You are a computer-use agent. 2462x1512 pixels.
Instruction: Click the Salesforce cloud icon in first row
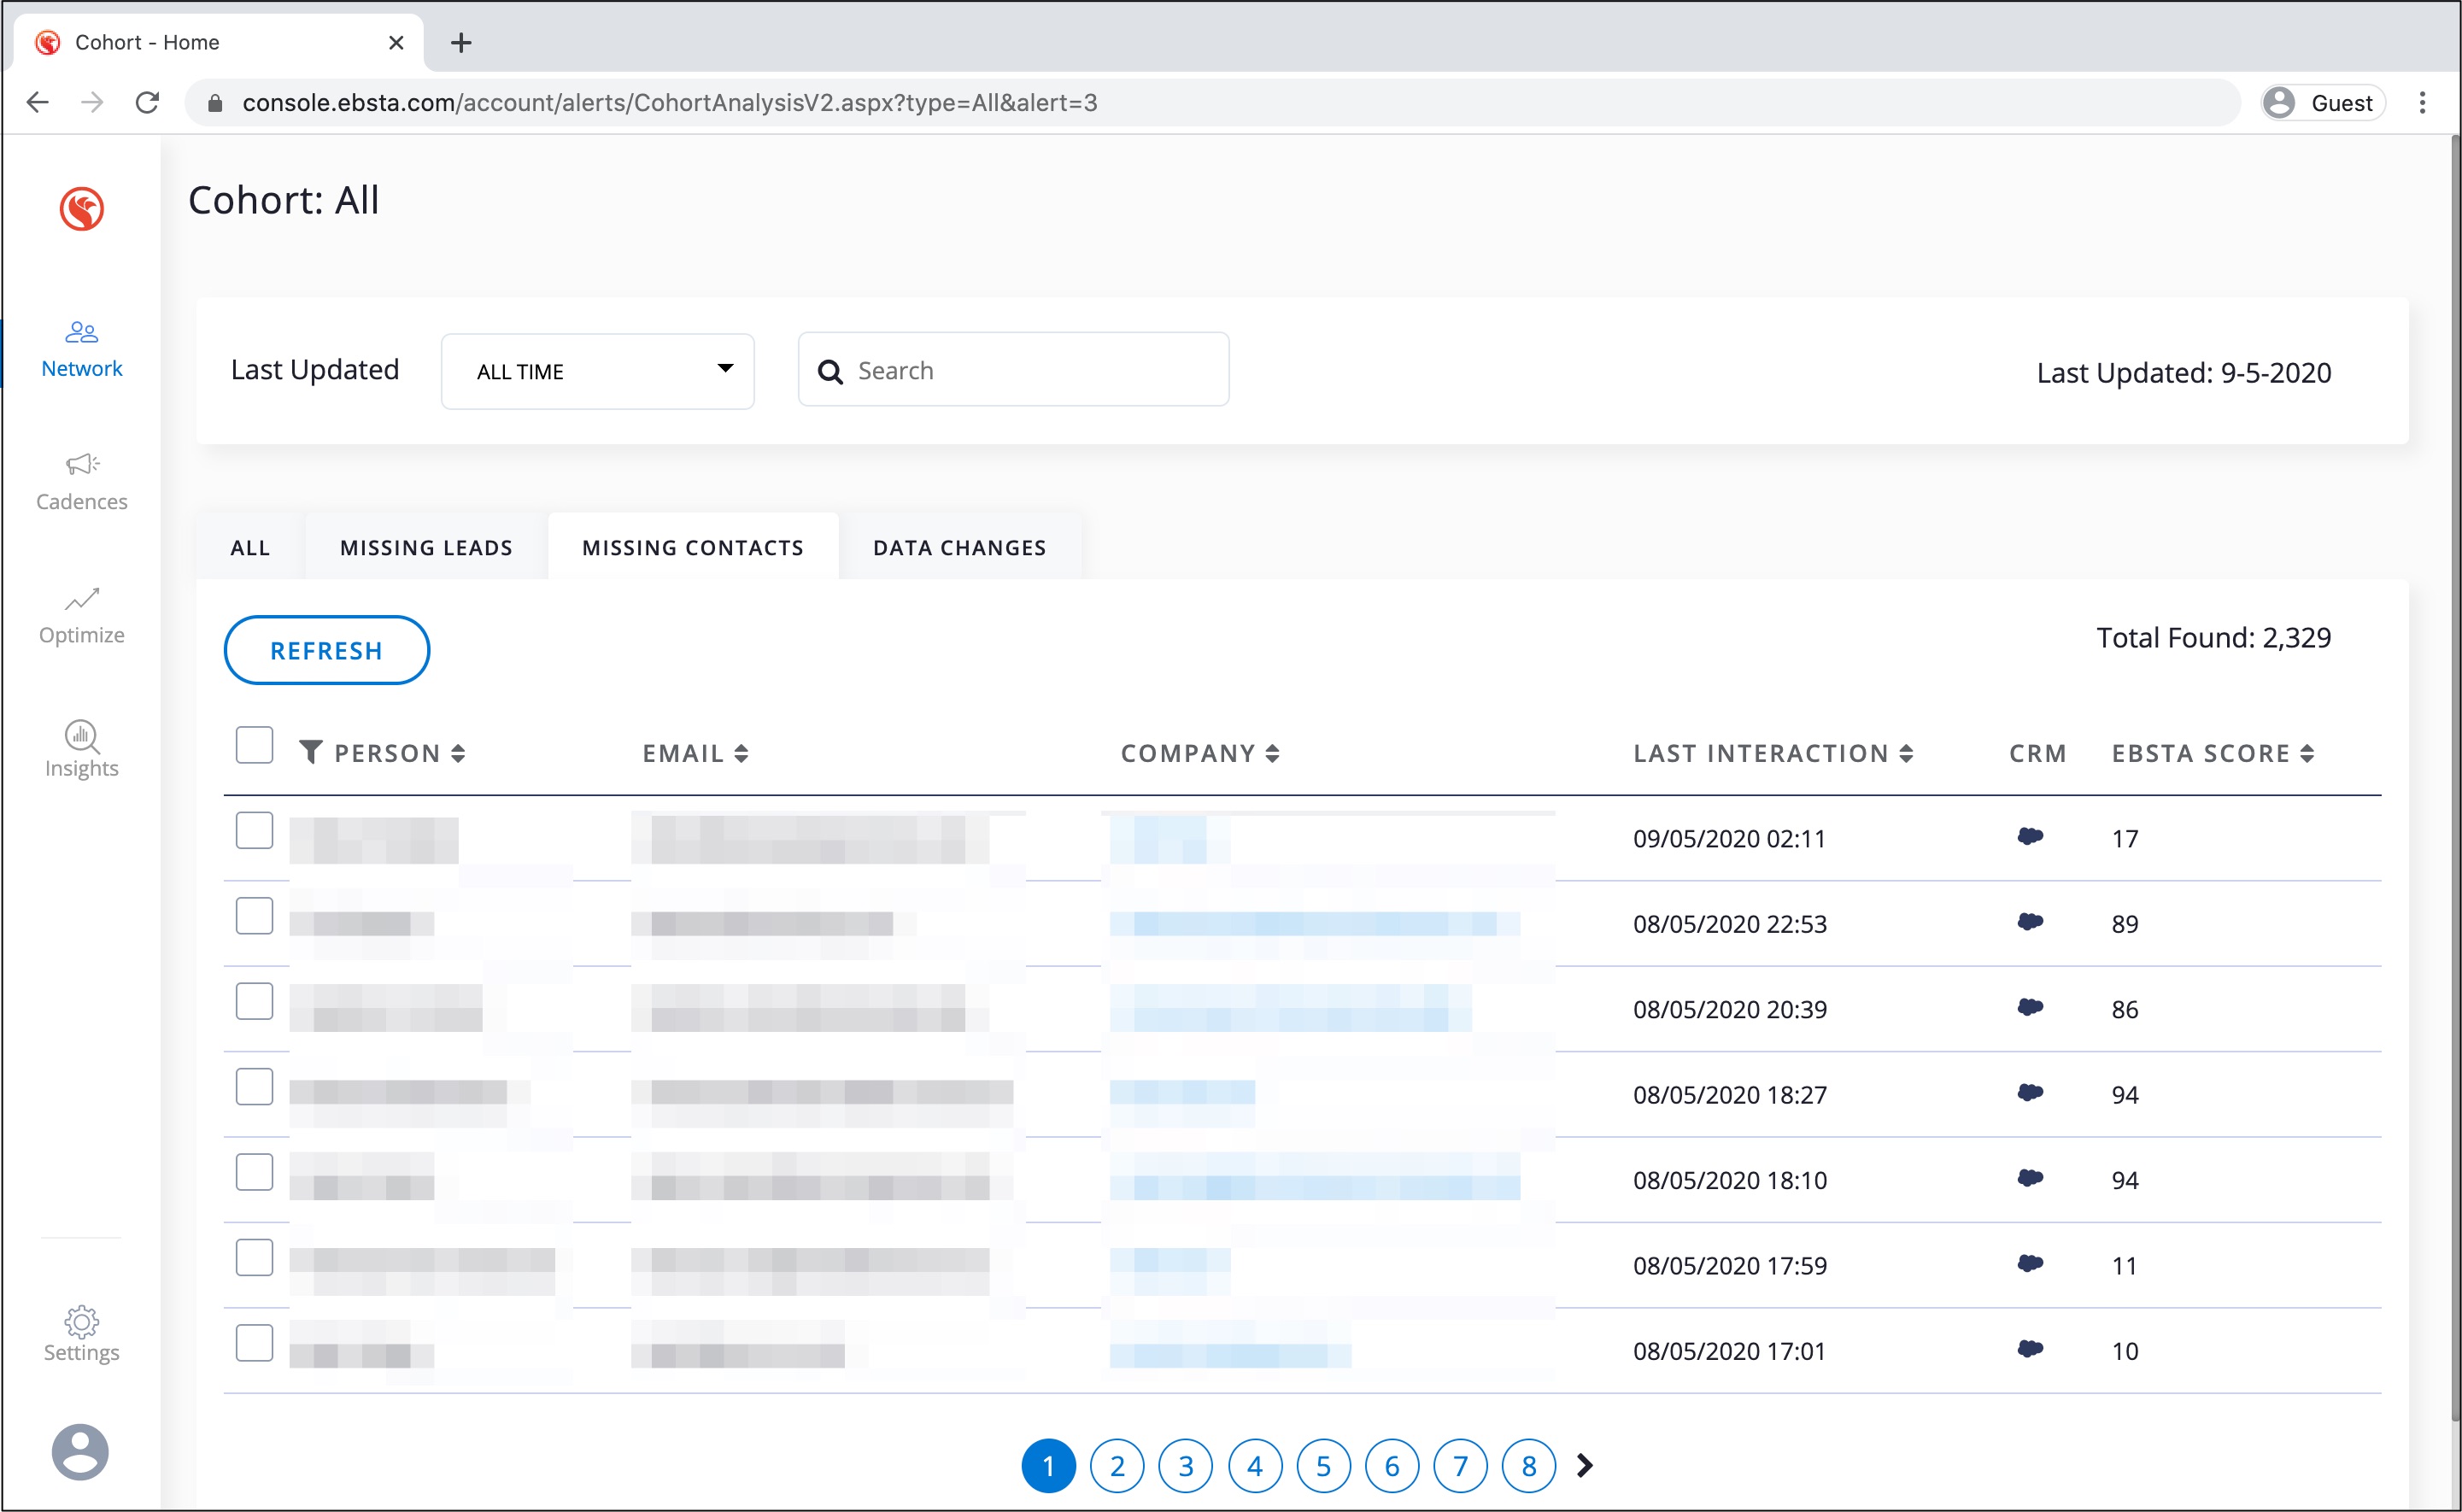tap(2029, 836)
